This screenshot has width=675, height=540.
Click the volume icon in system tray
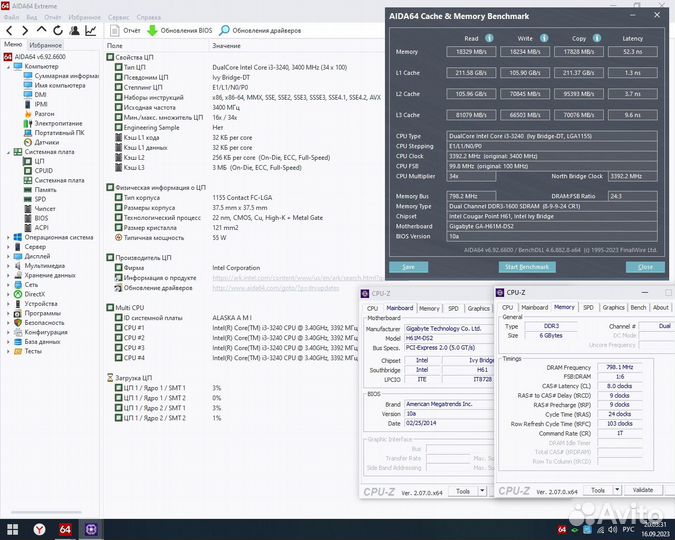[612, 530]
